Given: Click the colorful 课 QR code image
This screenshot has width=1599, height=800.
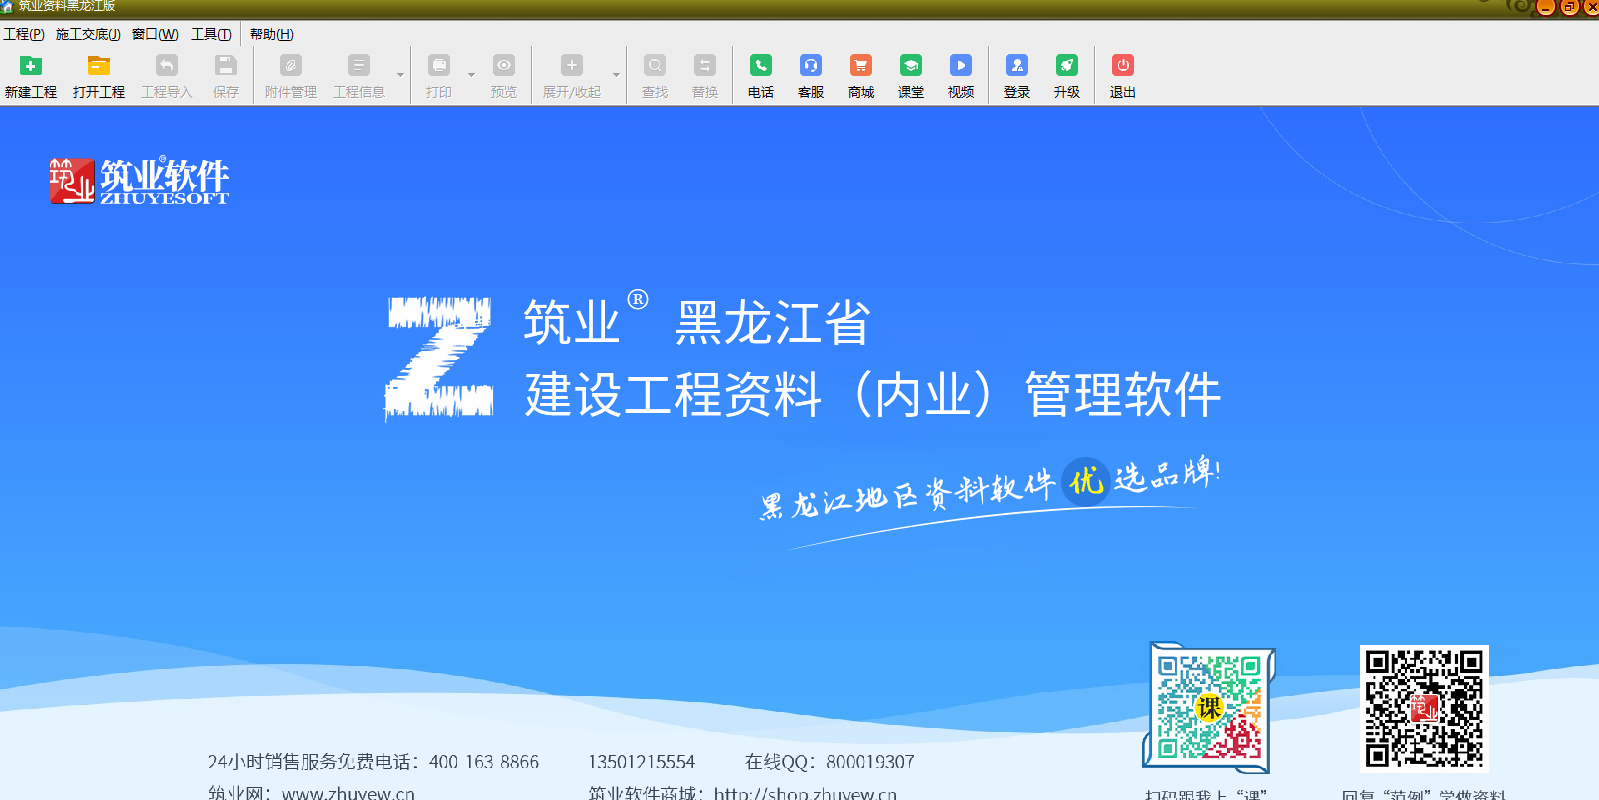Looking at the screenshot, I should tap(1209, 708).
